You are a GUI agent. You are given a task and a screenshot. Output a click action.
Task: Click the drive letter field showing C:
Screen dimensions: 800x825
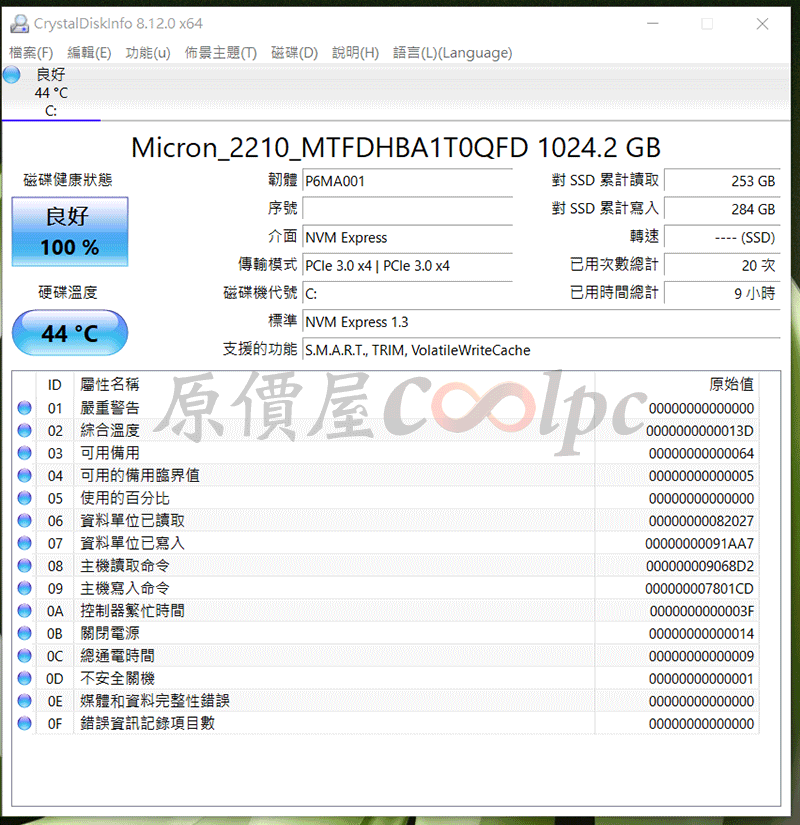point(408,294)
